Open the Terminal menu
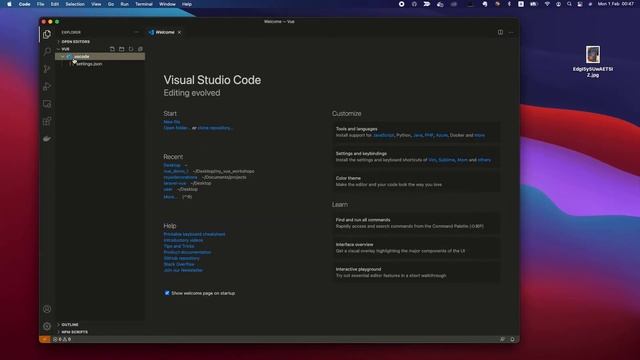The width and height of the screenshot is (640, 360). point(144,4)
